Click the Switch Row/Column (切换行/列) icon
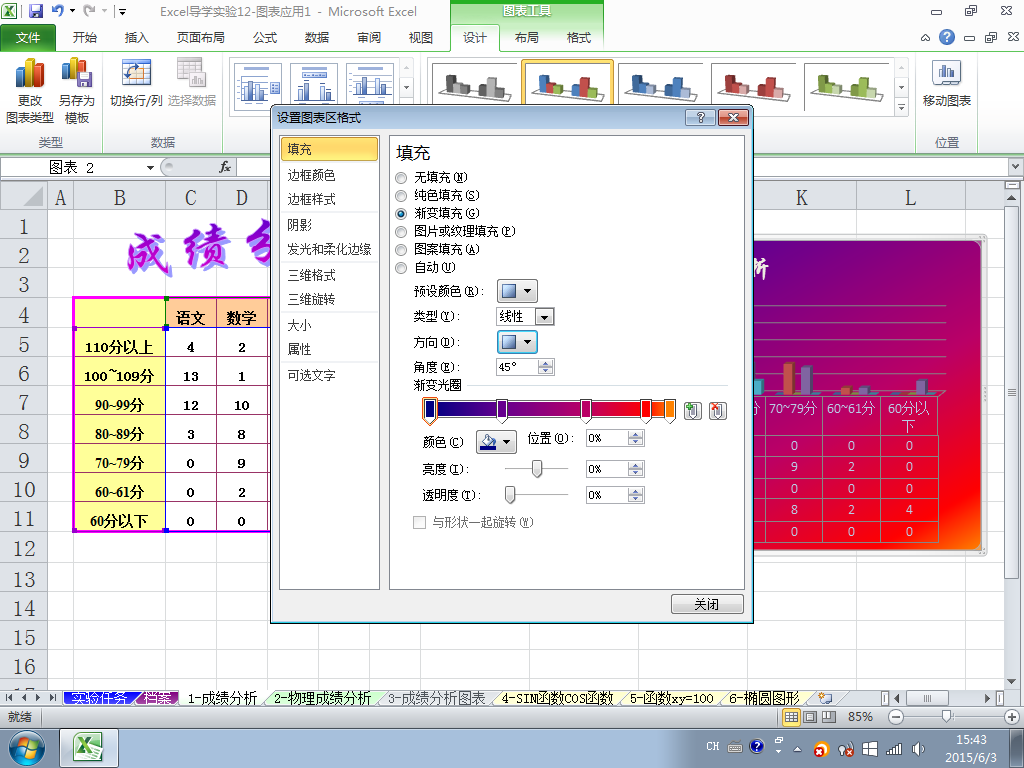This screenshot has height=768, width=1024. [136, 83]
